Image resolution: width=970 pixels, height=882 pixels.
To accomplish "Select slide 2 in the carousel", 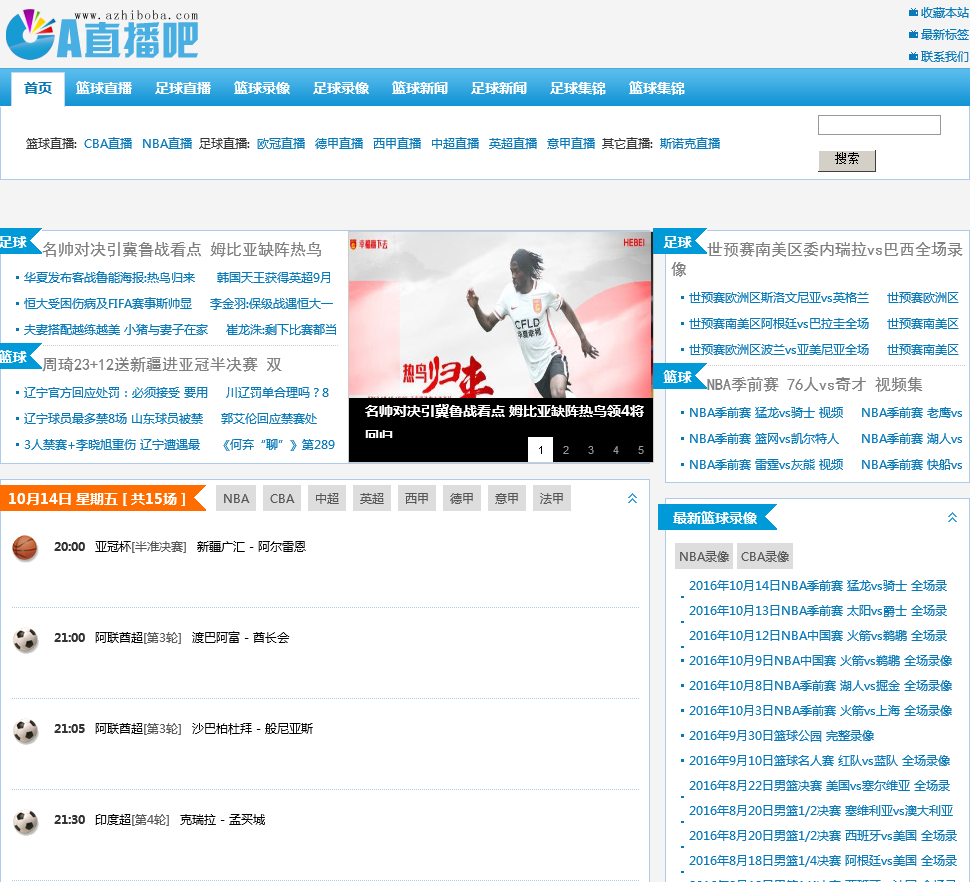I will (565, 450).
